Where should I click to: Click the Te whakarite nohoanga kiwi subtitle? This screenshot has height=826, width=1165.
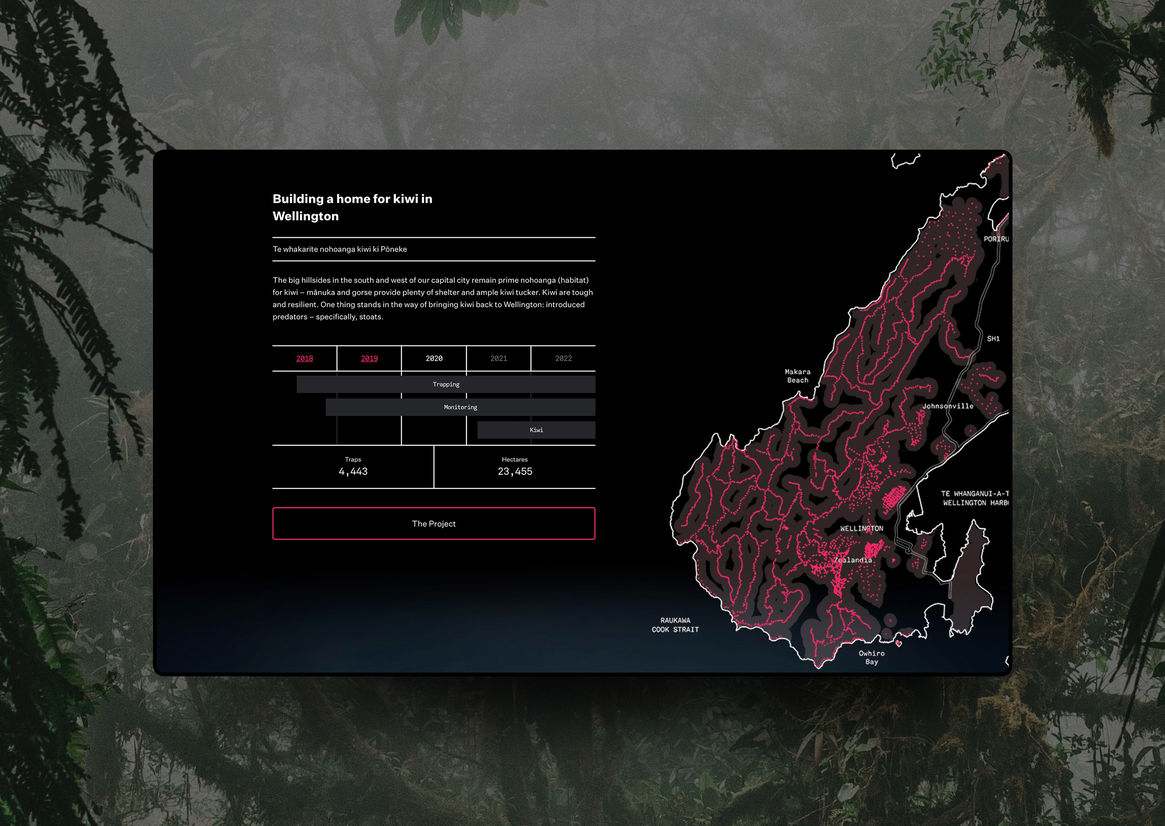pos(340,249)
